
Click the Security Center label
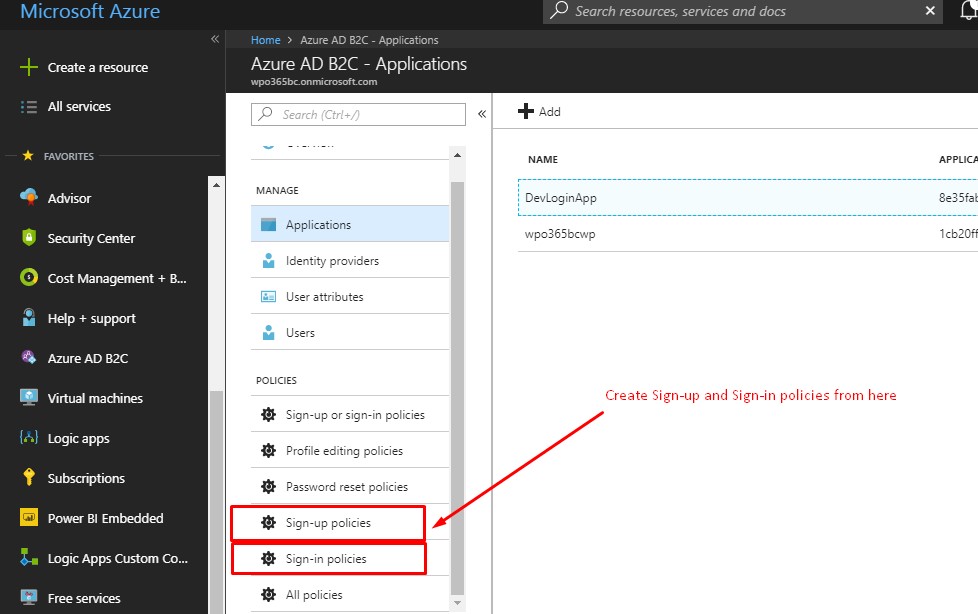91,238
